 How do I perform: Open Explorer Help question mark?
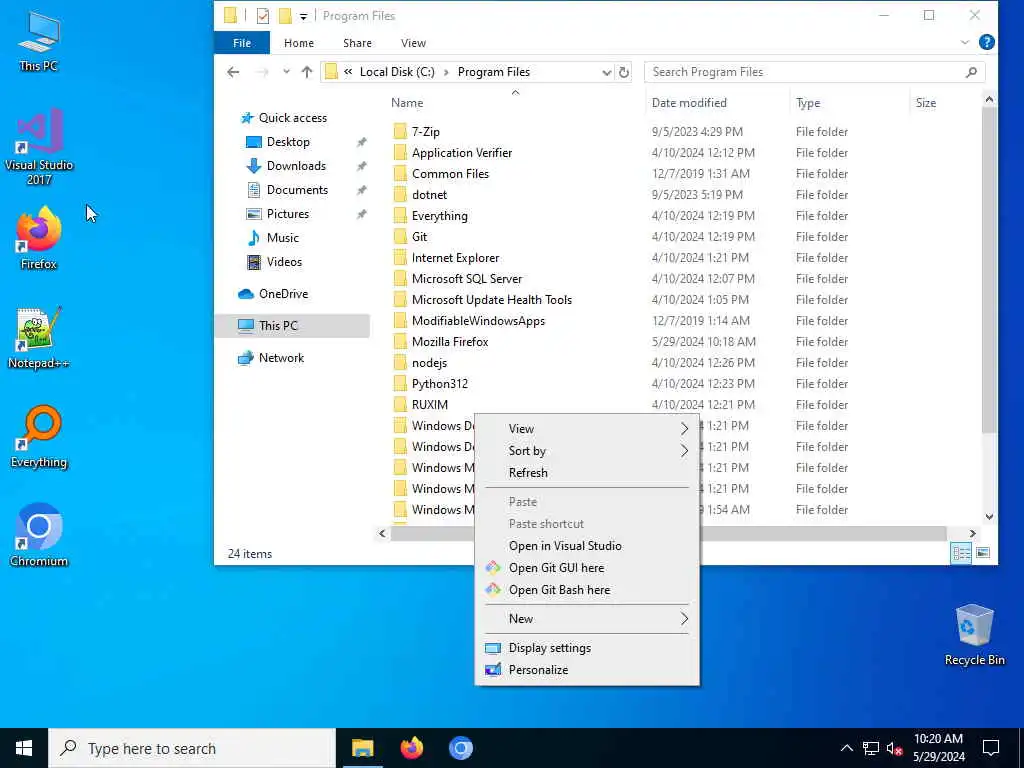point(987,42)
